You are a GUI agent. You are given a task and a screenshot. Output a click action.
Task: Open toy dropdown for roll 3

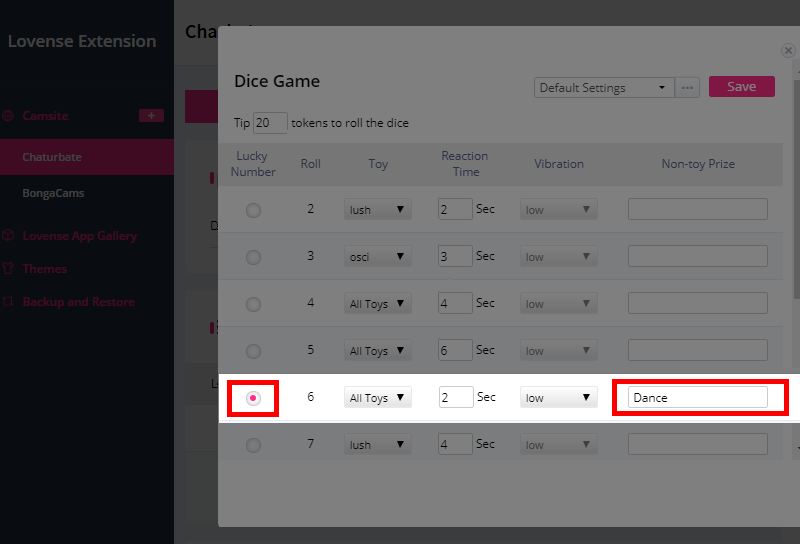coord(378,257)
